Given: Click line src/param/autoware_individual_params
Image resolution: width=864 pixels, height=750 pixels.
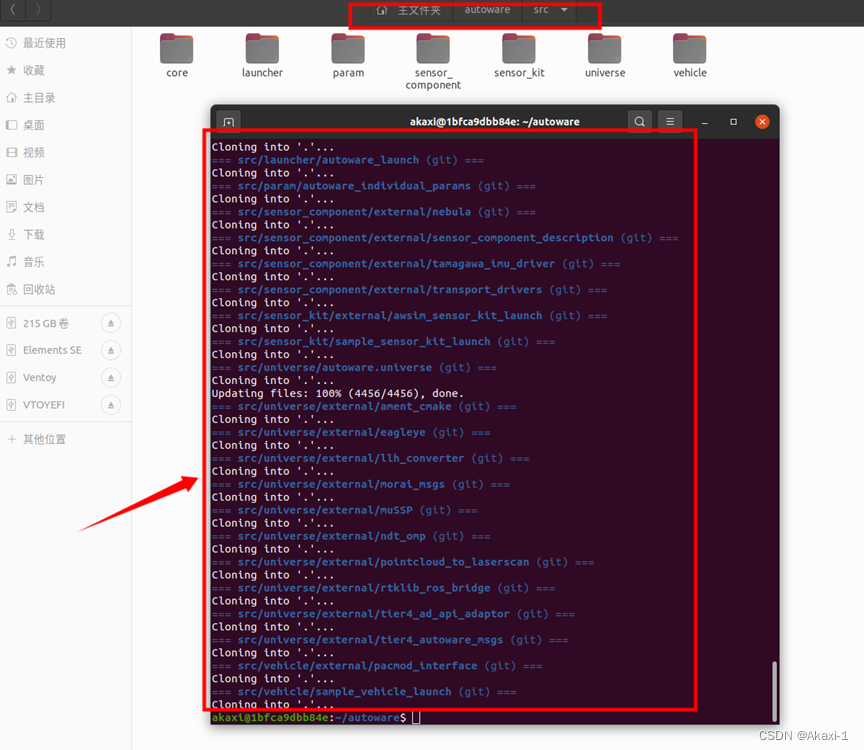Looking at the screenshot, I should [x=374, y=186].
